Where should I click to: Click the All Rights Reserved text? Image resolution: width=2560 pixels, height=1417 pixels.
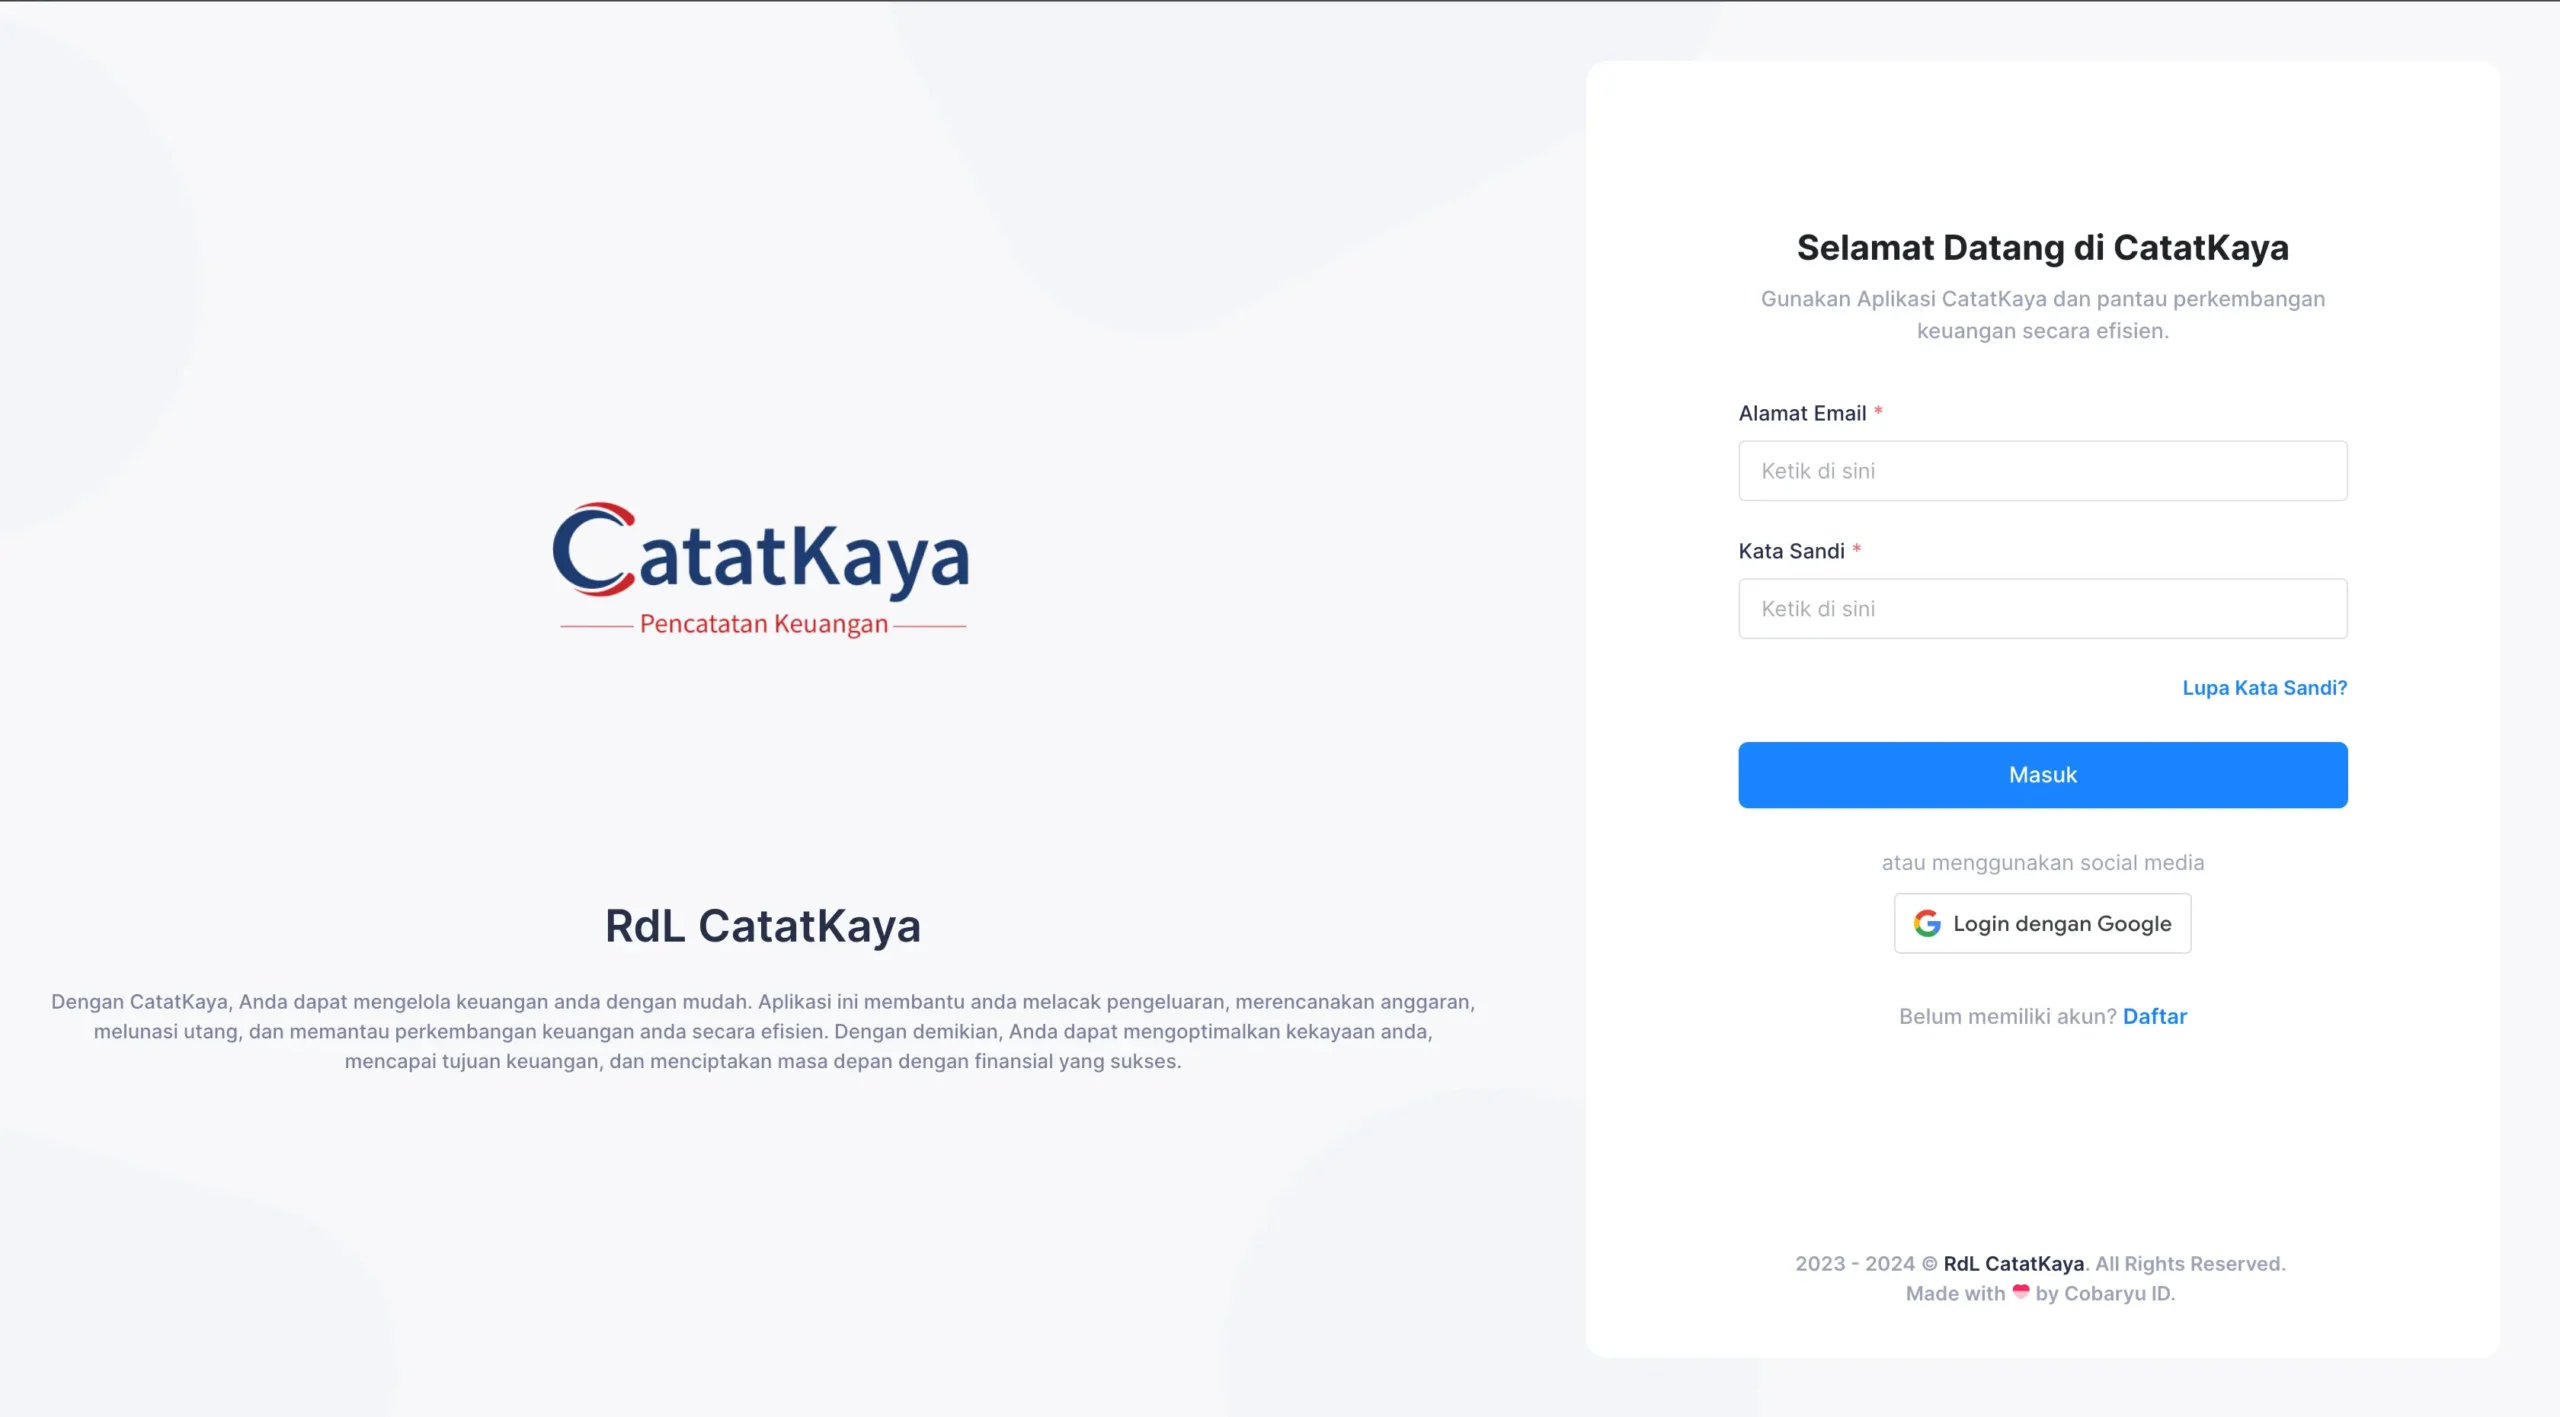[2190, 1264]
